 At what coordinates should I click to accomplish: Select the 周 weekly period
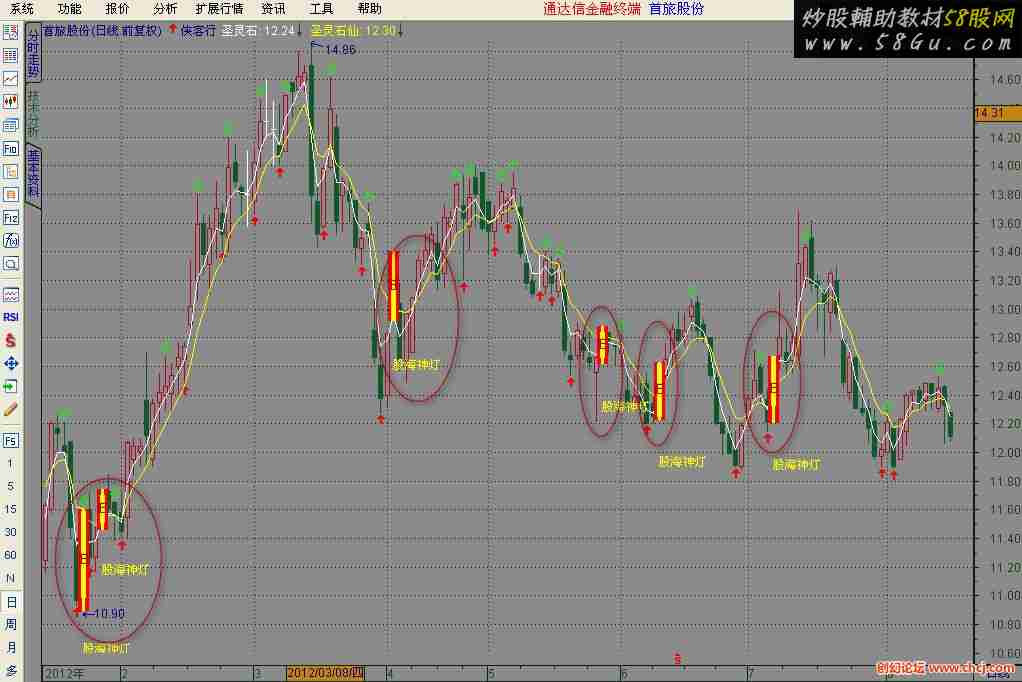click(11, 625)
